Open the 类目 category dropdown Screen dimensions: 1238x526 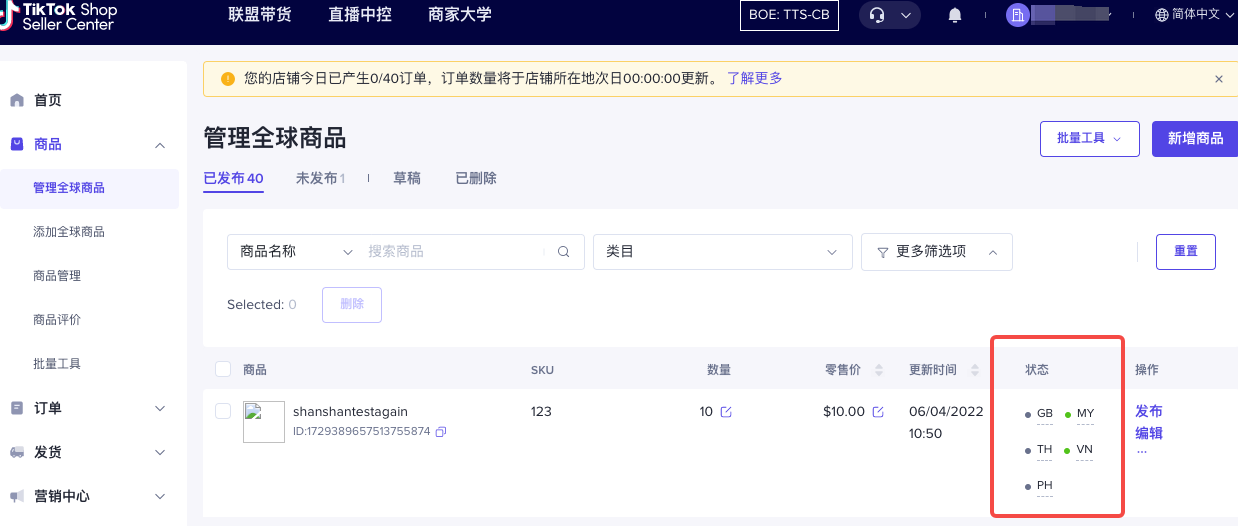[722, 252]
